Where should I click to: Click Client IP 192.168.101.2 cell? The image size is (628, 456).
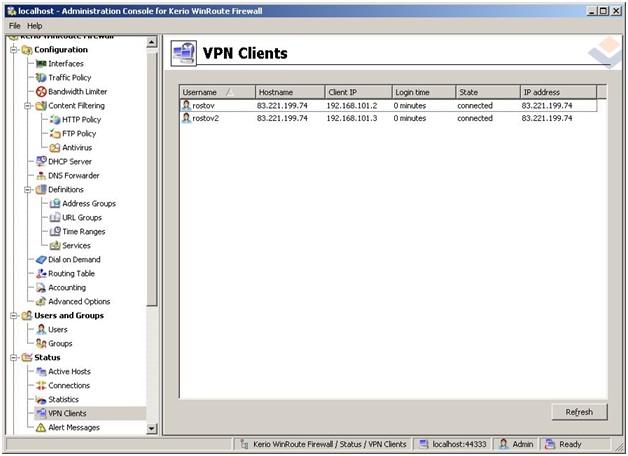(352, 106)
